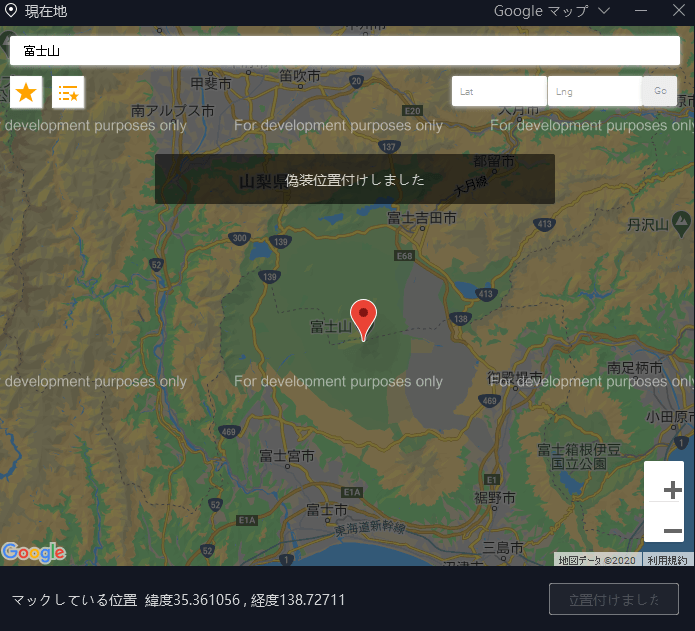
Task: Click the Google logo on map
Action: coord(34,553)
